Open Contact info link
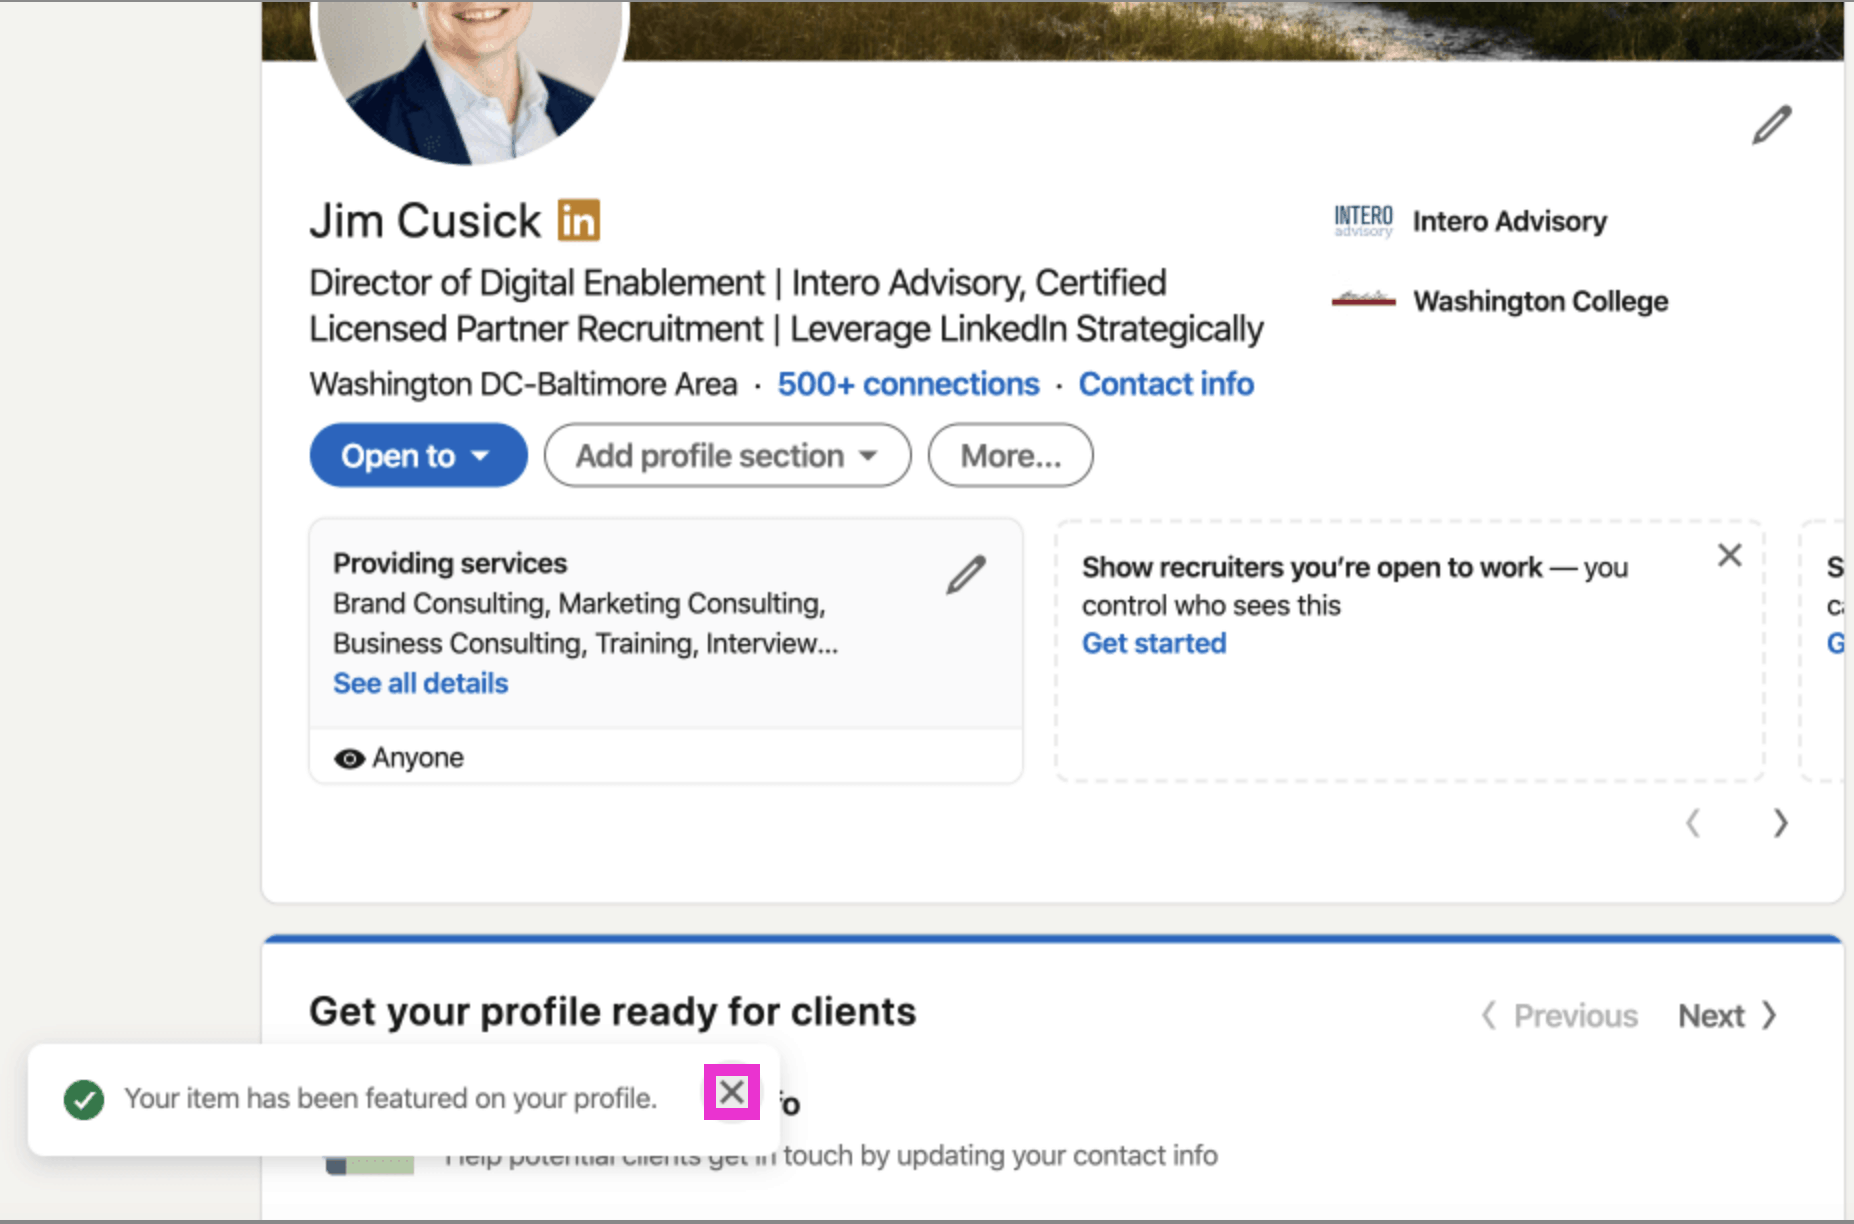The height and width of the screenshot is (1224, 1854). [1166, 384]
